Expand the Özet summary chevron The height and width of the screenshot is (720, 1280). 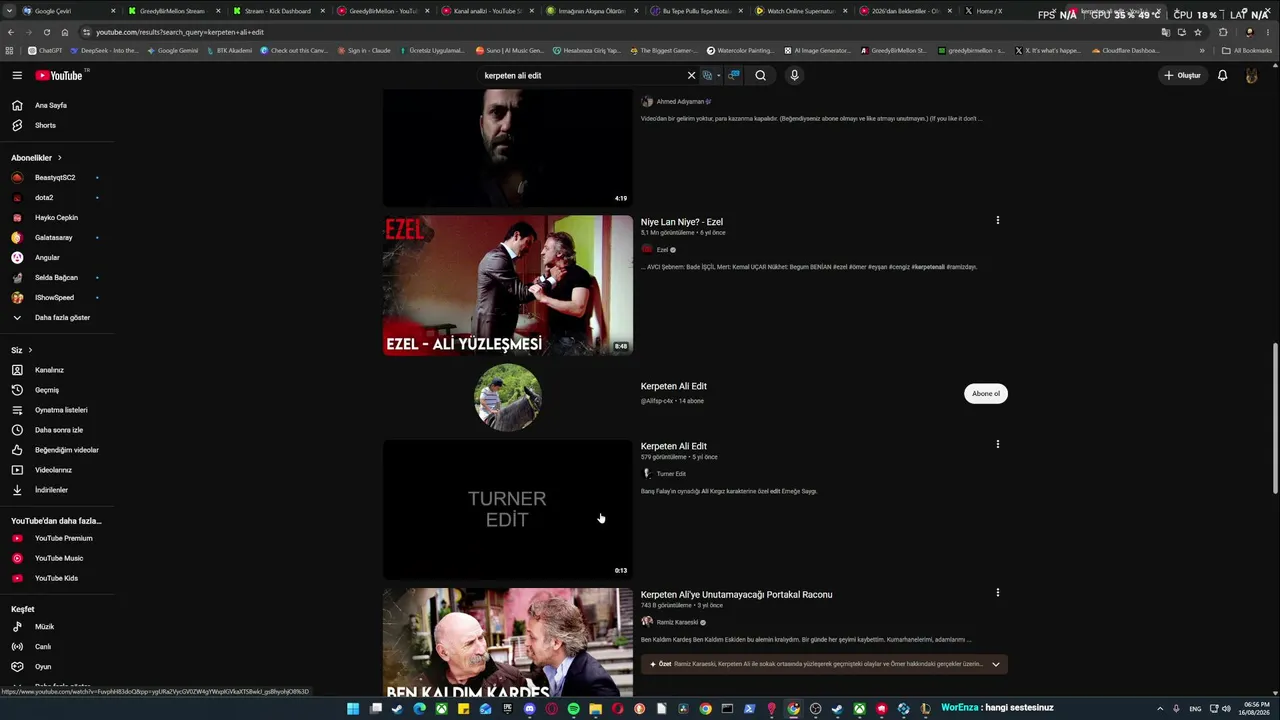tap(995, 664)
